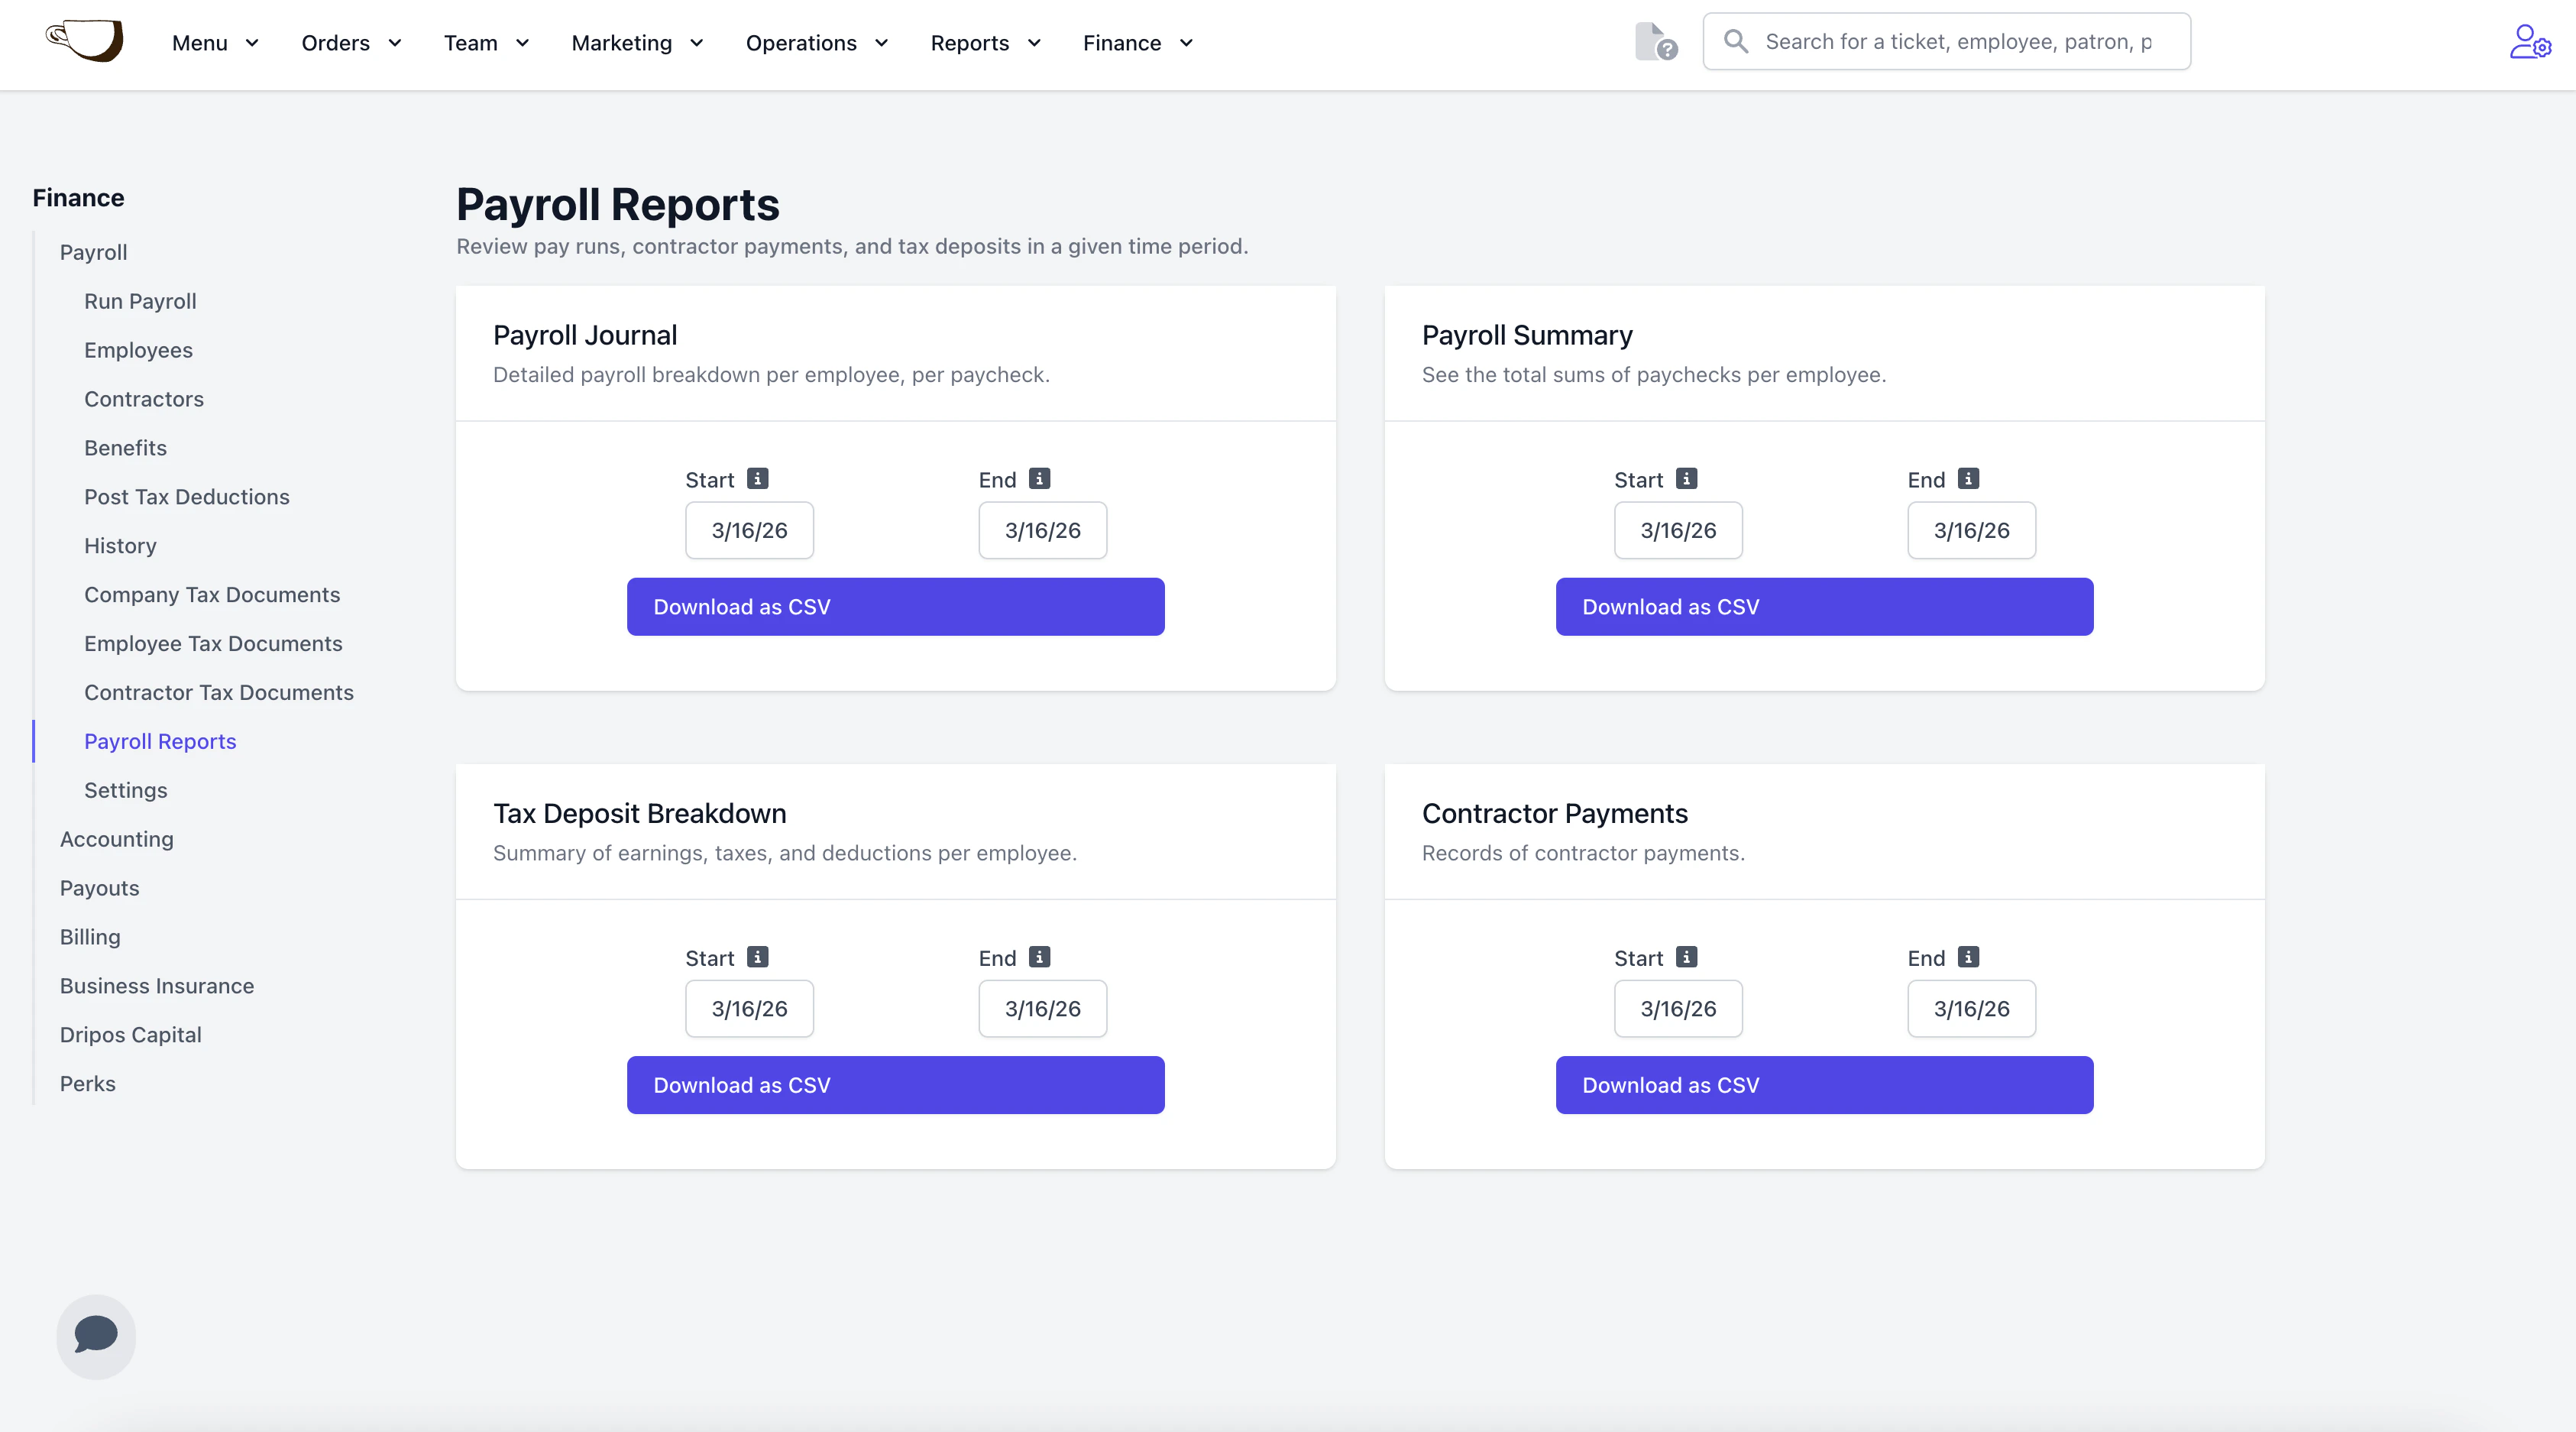This screenshot has height=1432, width=2576.
Task: Click Payroll Summary Start date field
Action: click(1677, 531)
